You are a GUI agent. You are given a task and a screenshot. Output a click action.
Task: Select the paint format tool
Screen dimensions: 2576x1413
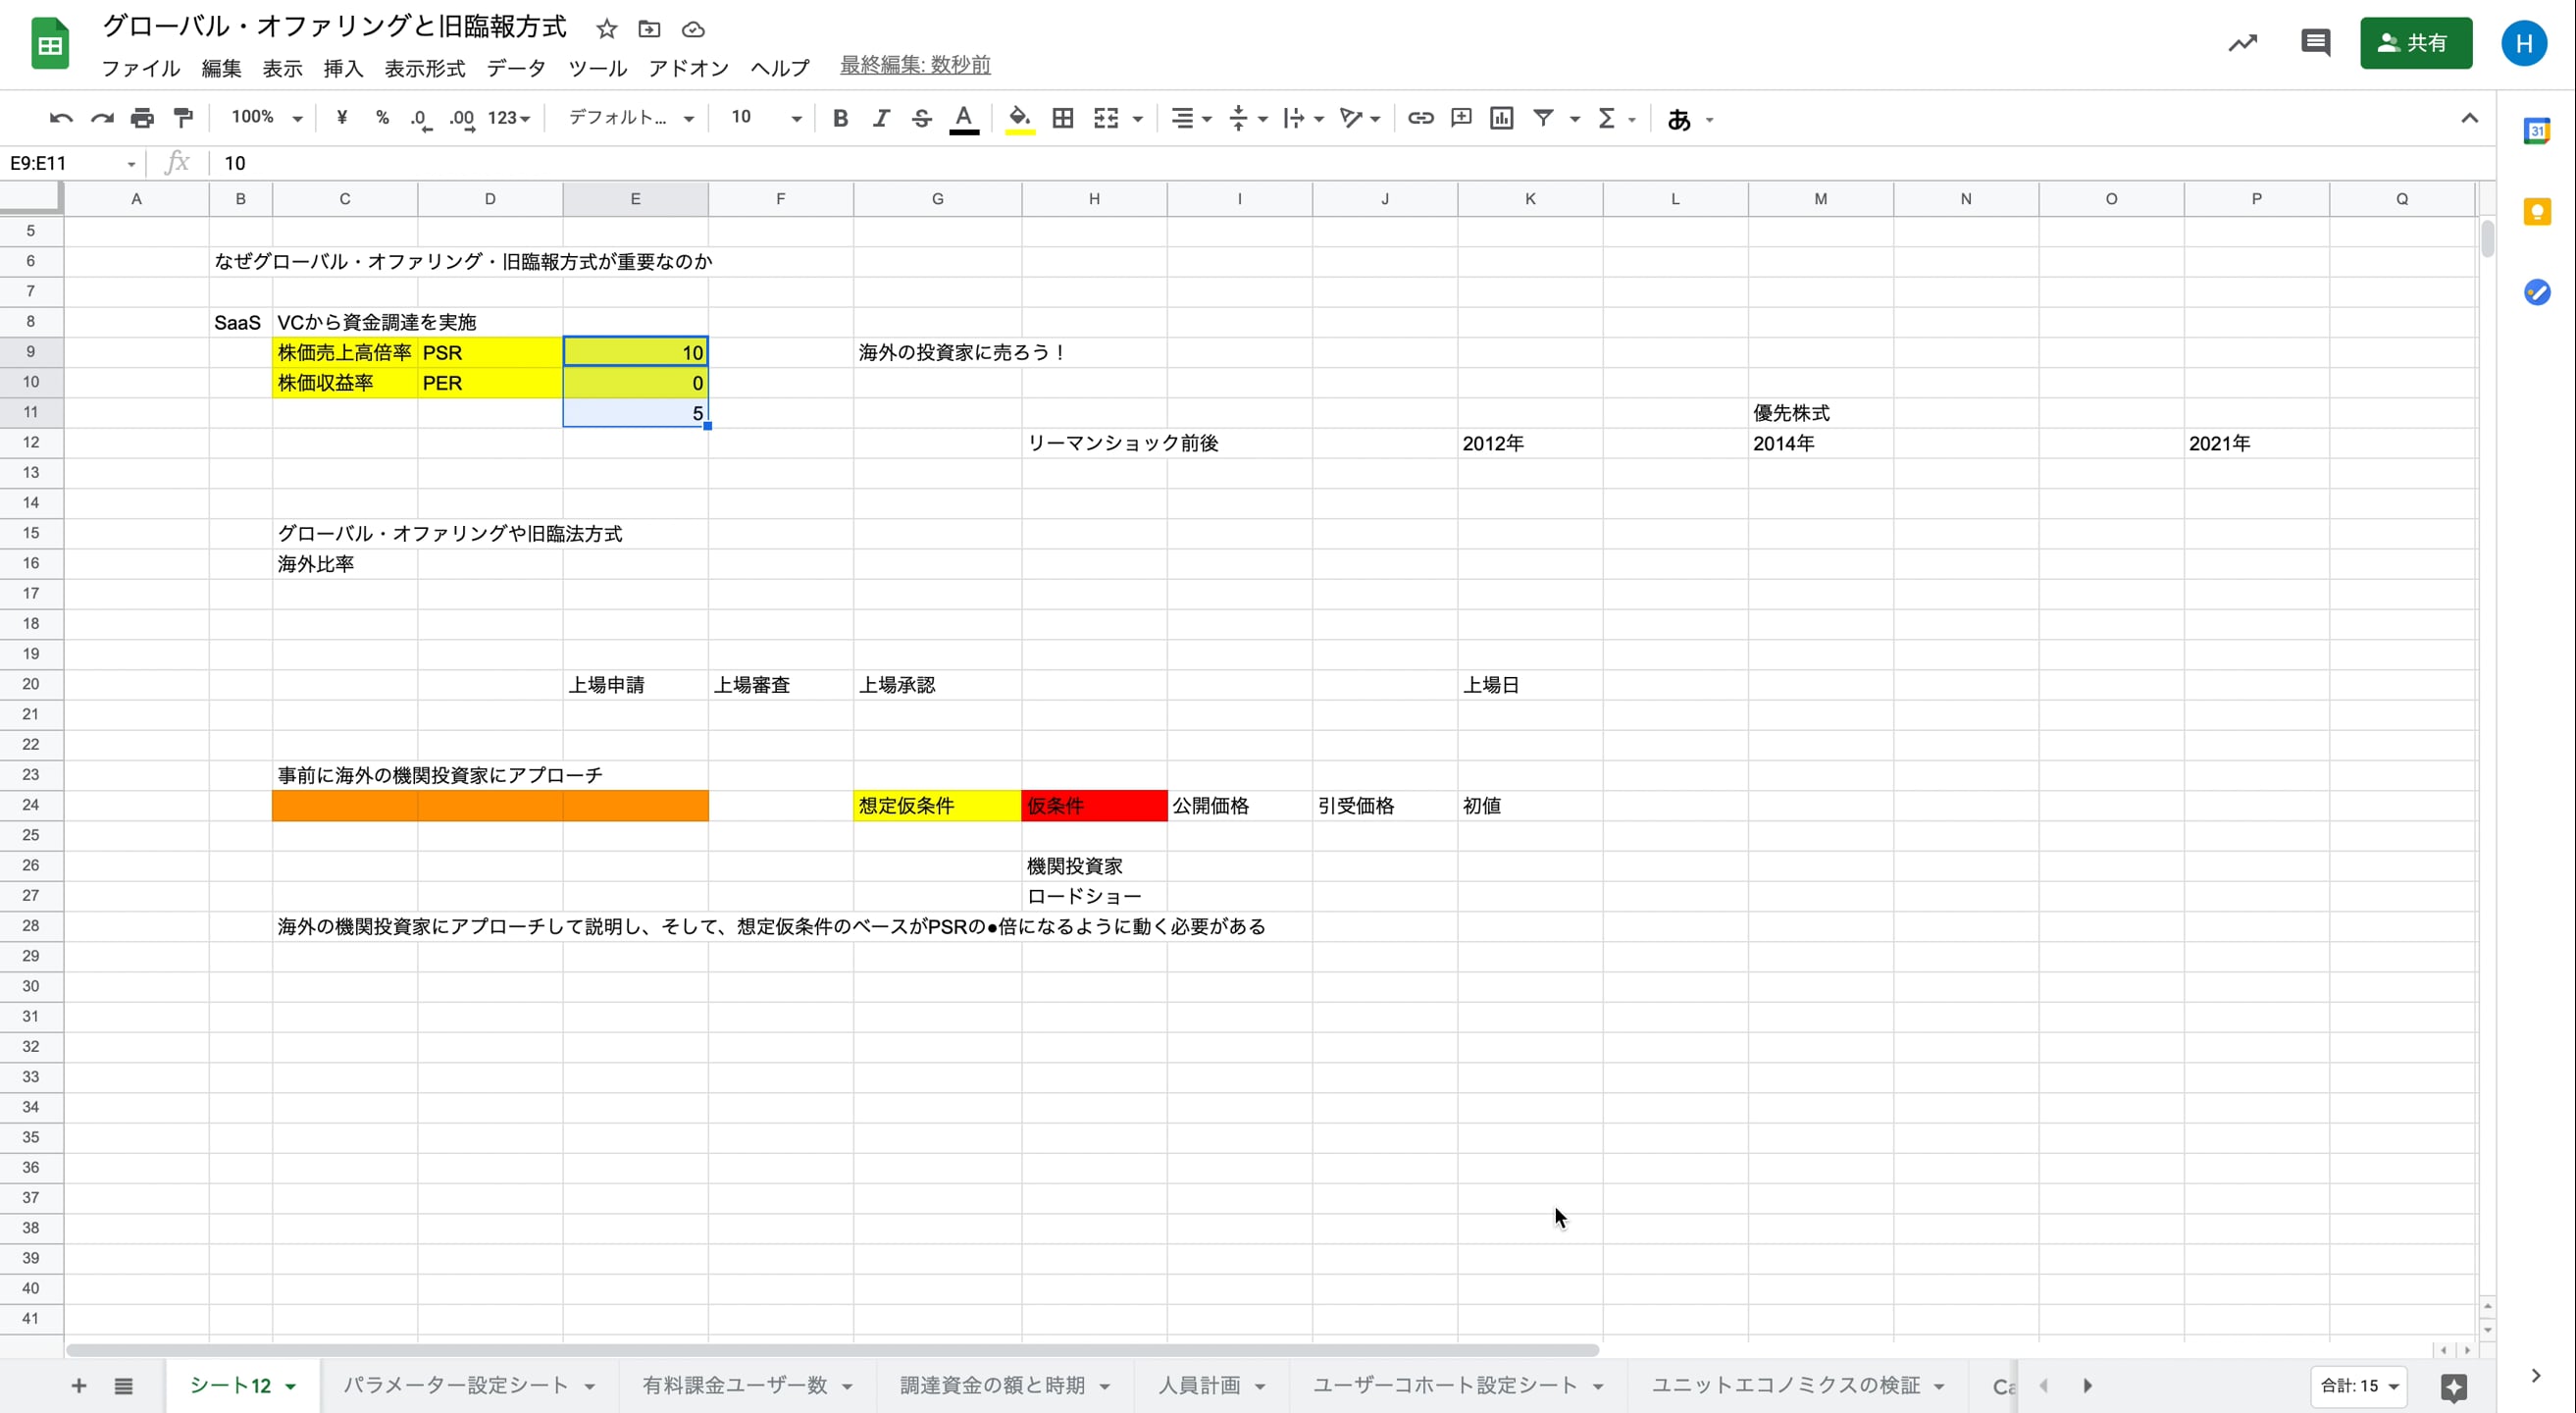tap(183, 117)
